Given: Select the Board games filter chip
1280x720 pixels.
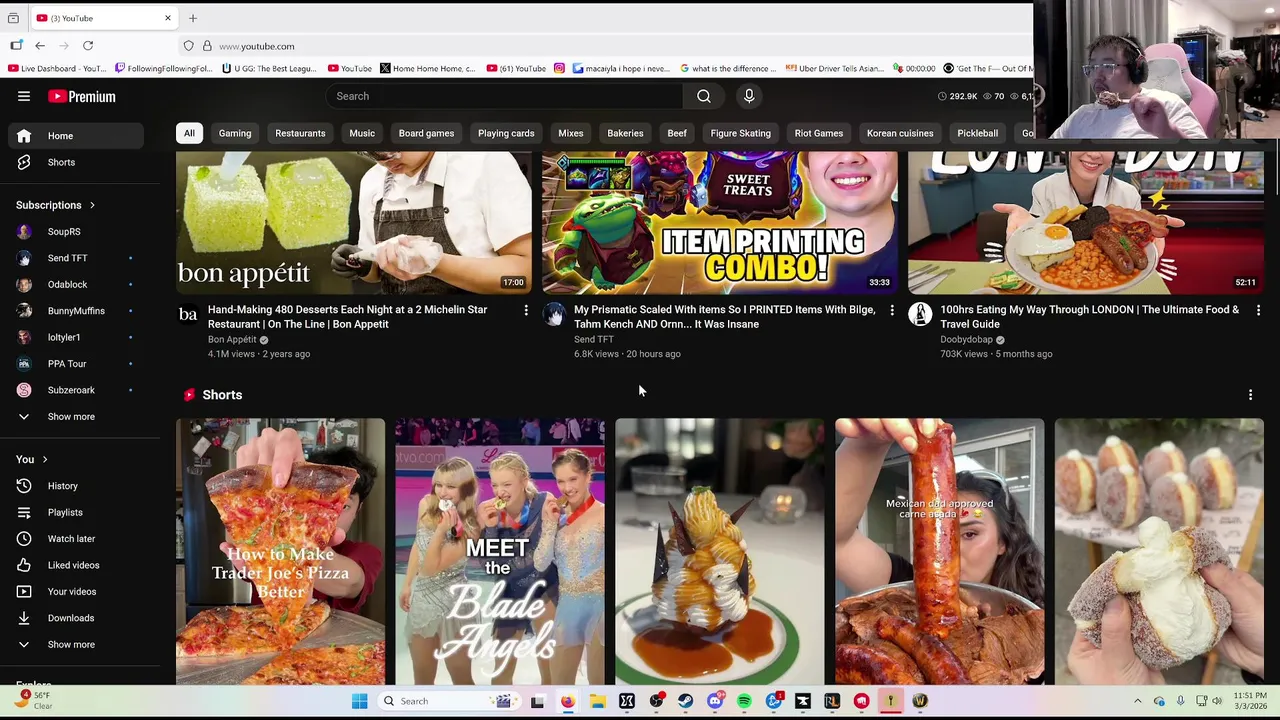Looking at the screenshot, I should pos(426,133).
